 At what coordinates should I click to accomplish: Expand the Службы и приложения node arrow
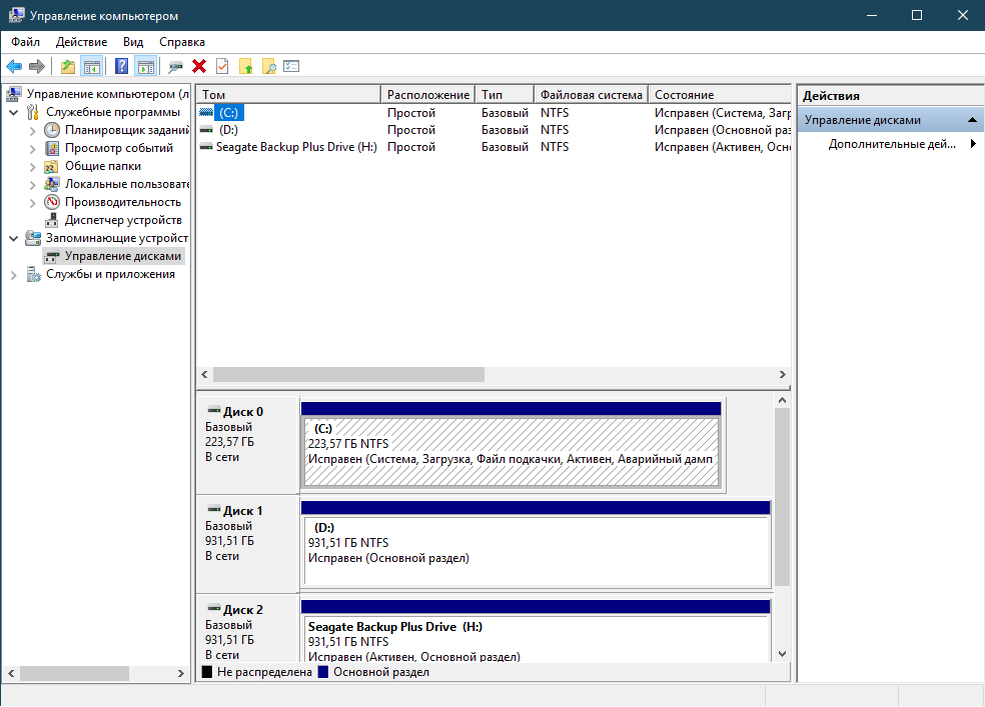pyautogui.click(x=14, y=275)
